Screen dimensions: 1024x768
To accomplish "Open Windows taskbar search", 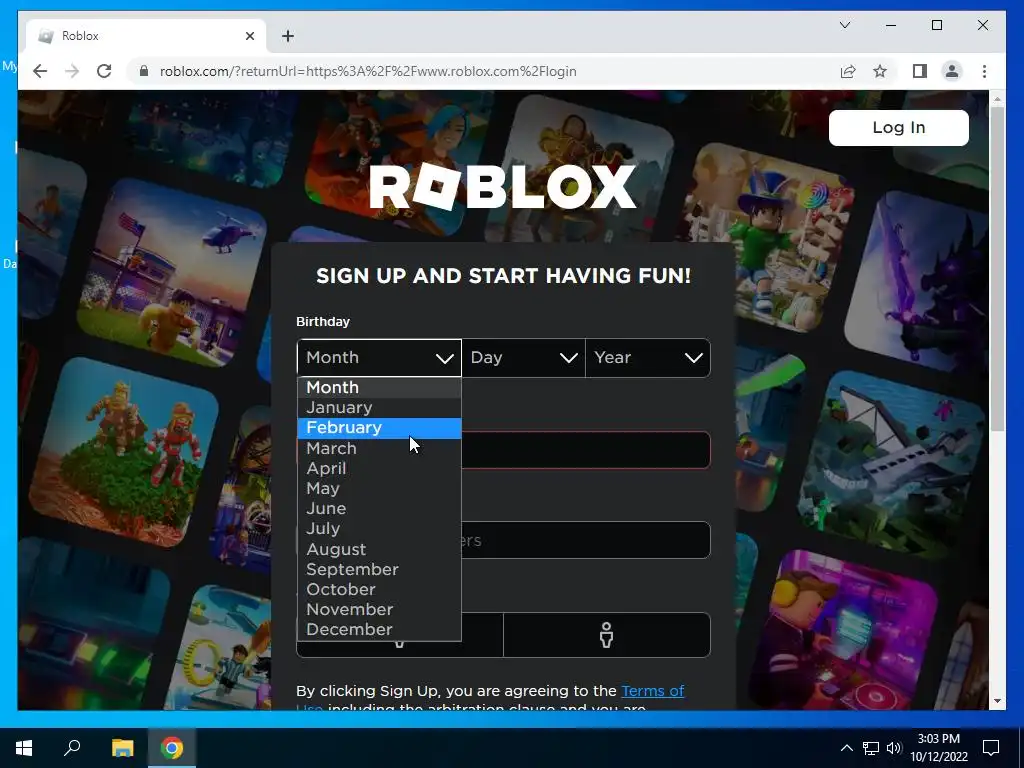I will [72, 748].
